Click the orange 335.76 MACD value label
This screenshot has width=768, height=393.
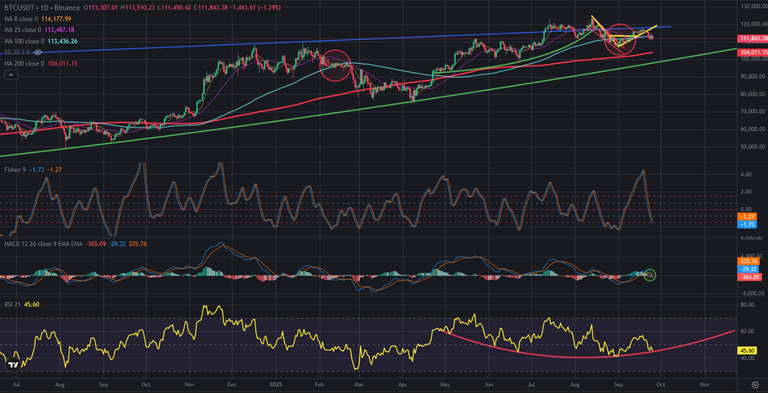pyautogui.click(x=747, y=262)
